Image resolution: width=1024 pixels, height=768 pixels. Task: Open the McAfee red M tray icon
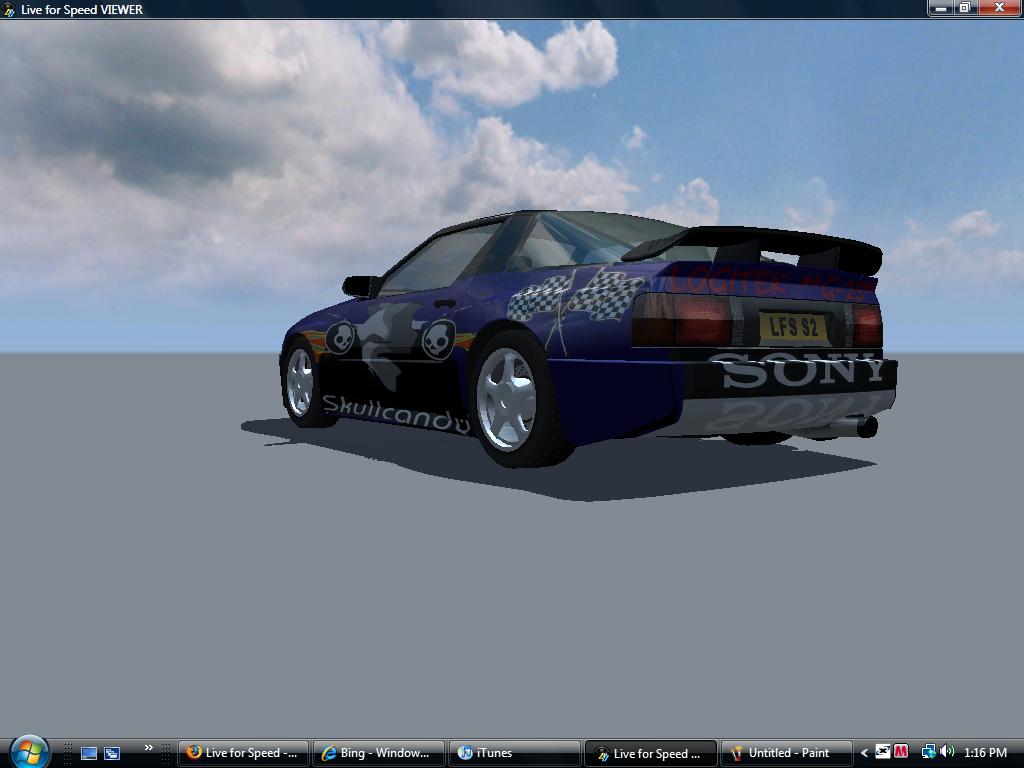tap(901, 752)
